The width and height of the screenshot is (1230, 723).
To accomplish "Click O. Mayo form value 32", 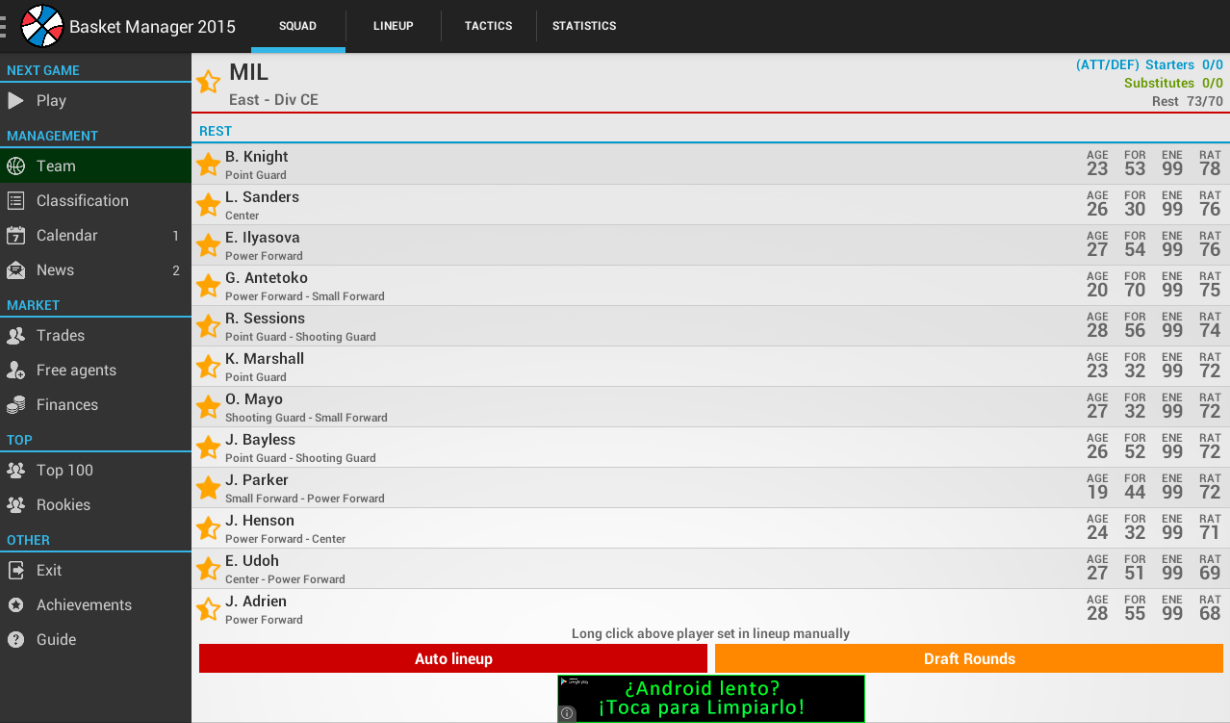I will point(1135,412).
